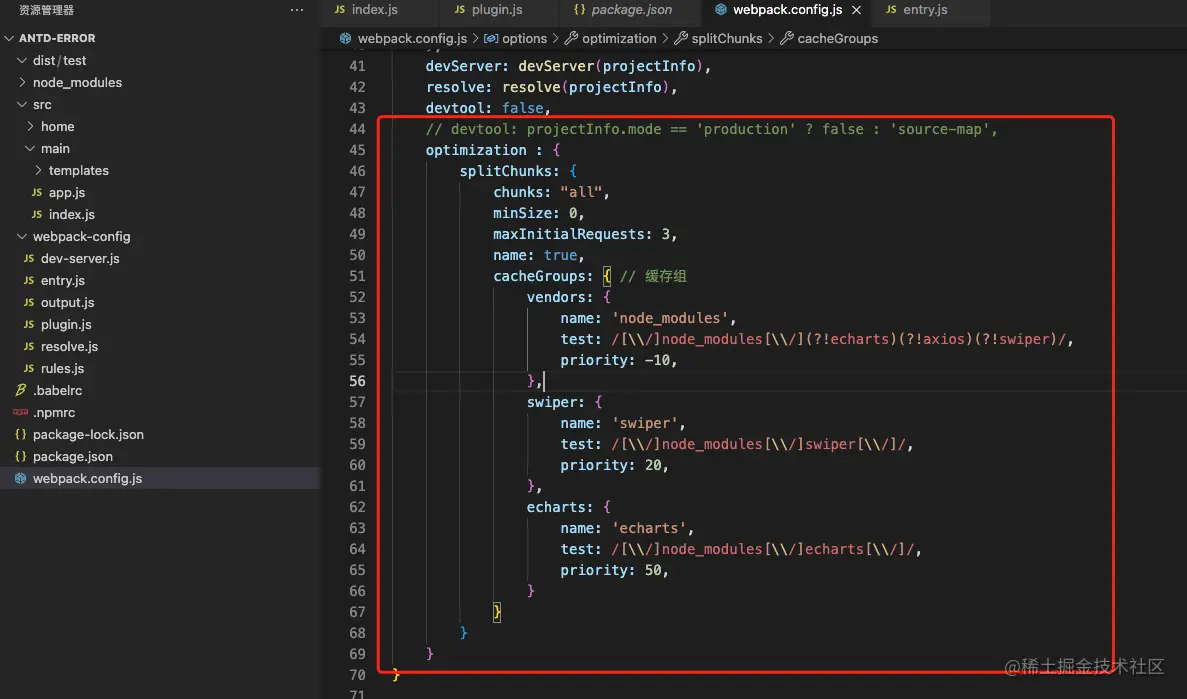Screen dimensions: 1187x699
Task: Switch to the index.js editor tab
Action: (x=375, y=10)
